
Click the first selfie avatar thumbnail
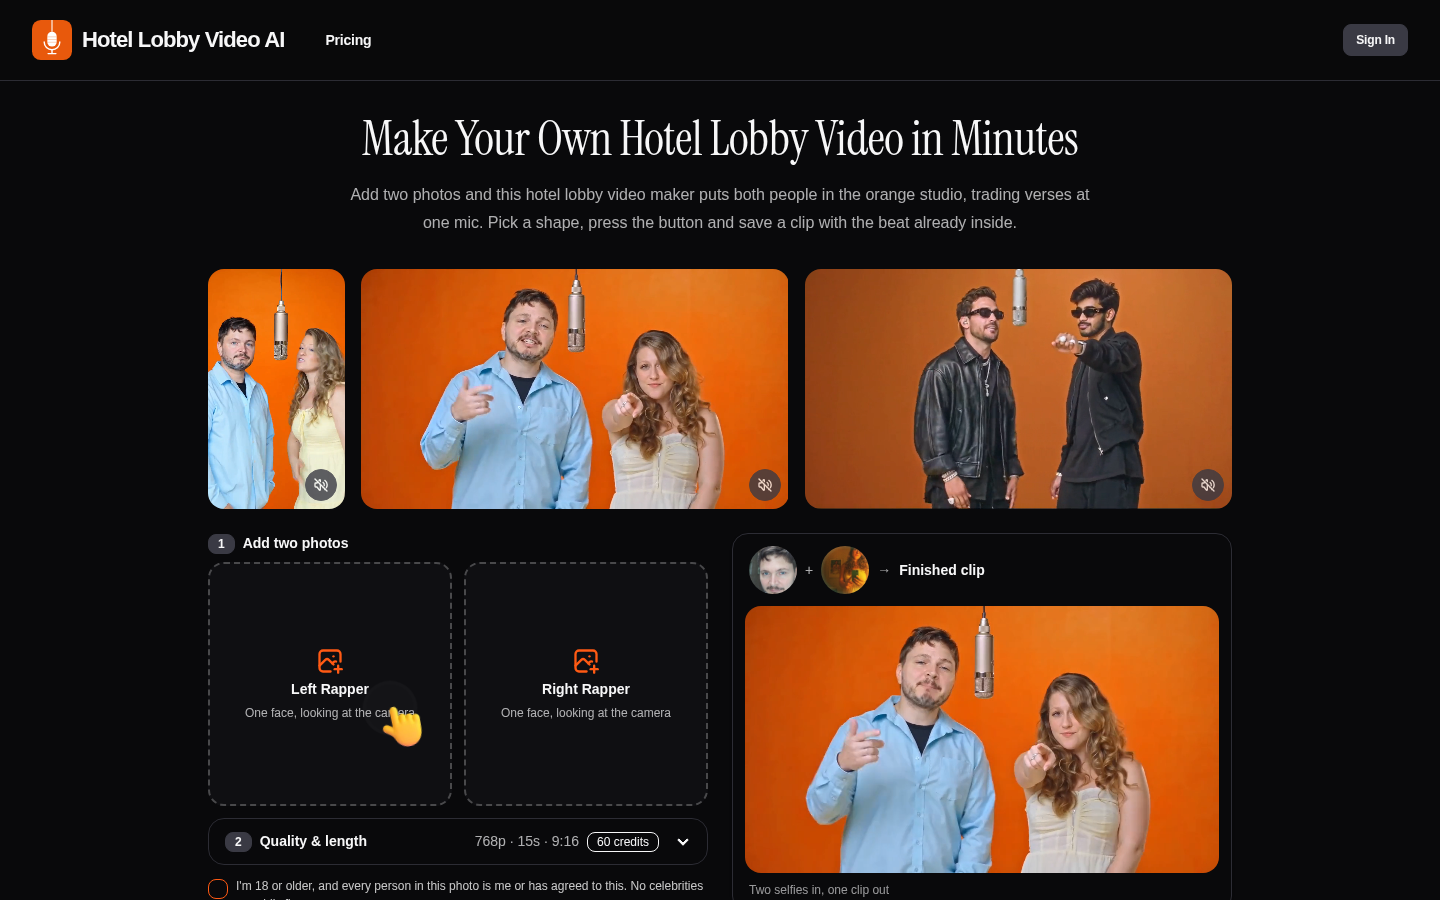773,570
